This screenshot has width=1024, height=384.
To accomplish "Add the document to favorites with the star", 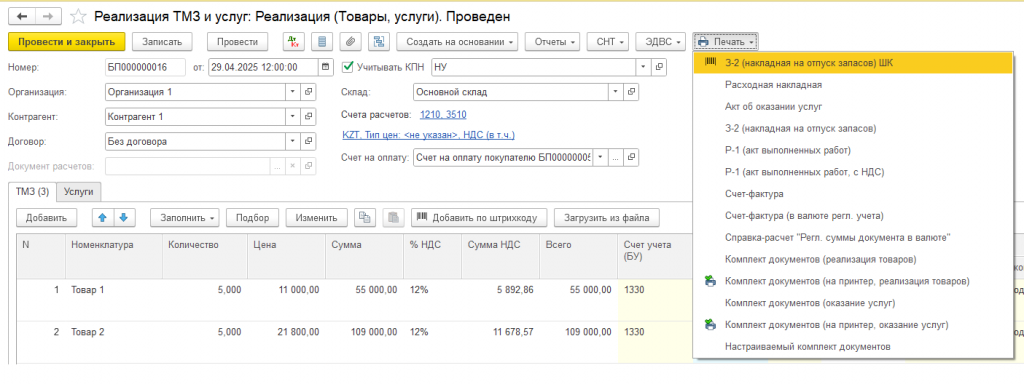I will click(78, 16).
